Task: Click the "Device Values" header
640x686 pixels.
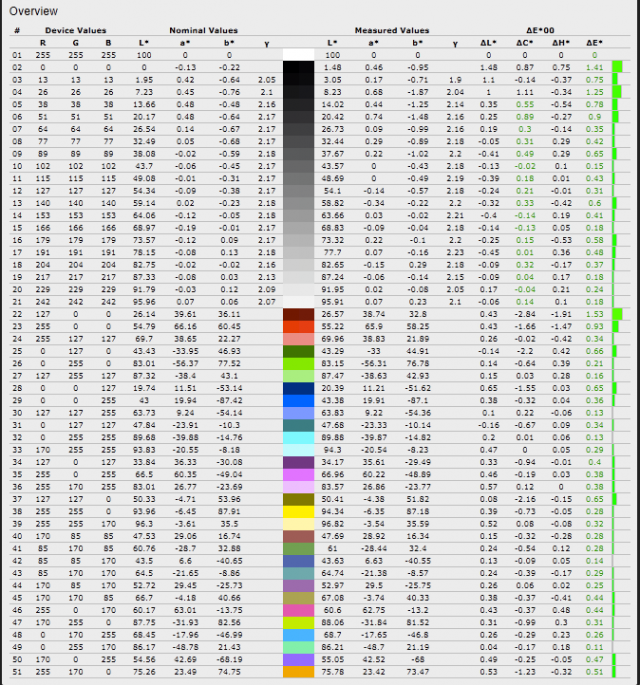Action: tap(75, 30)
